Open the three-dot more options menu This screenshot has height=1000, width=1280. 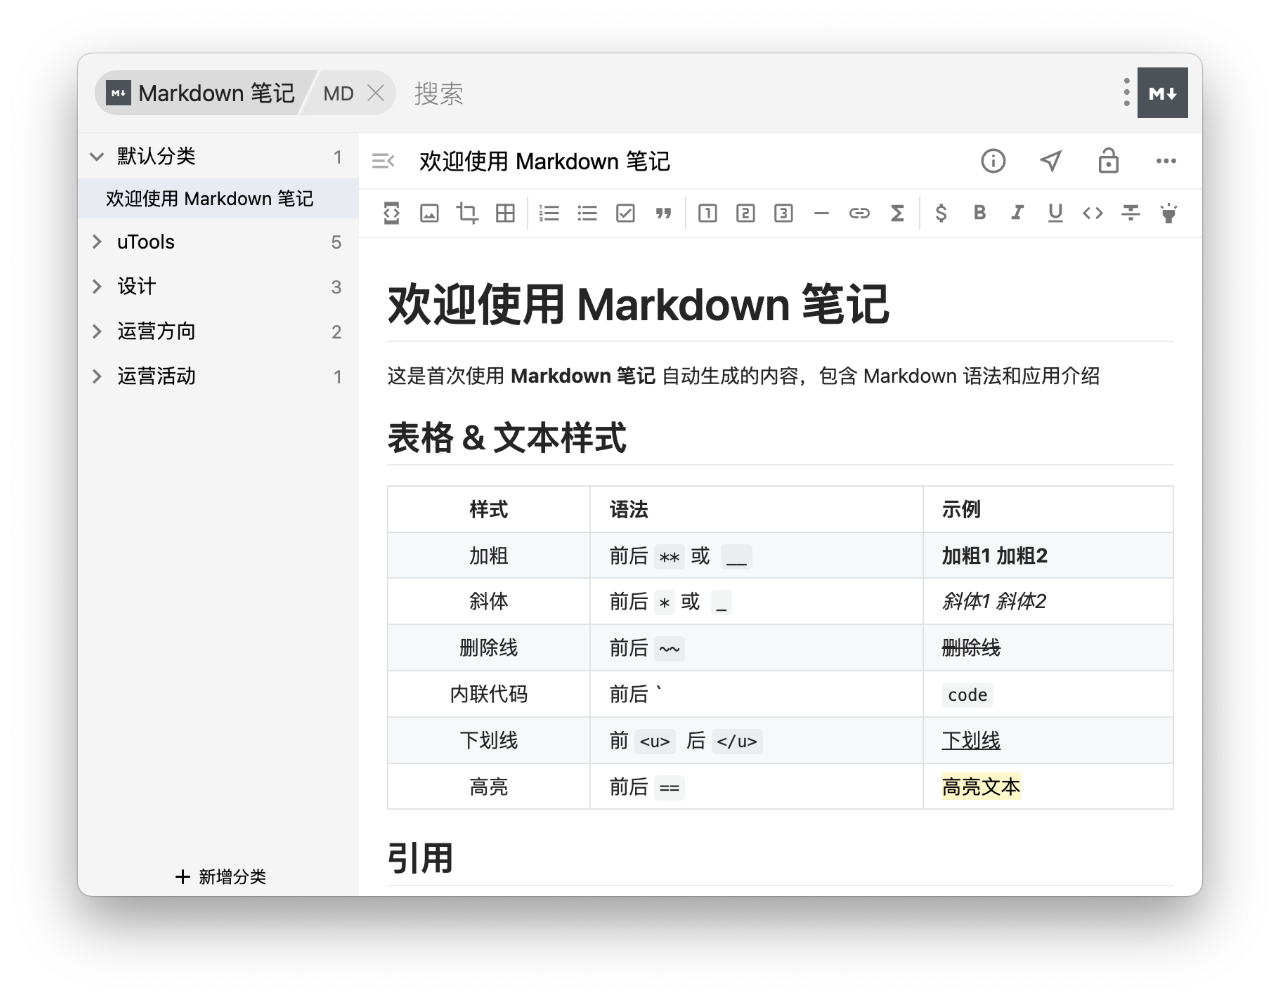[x=1166, y=161]
